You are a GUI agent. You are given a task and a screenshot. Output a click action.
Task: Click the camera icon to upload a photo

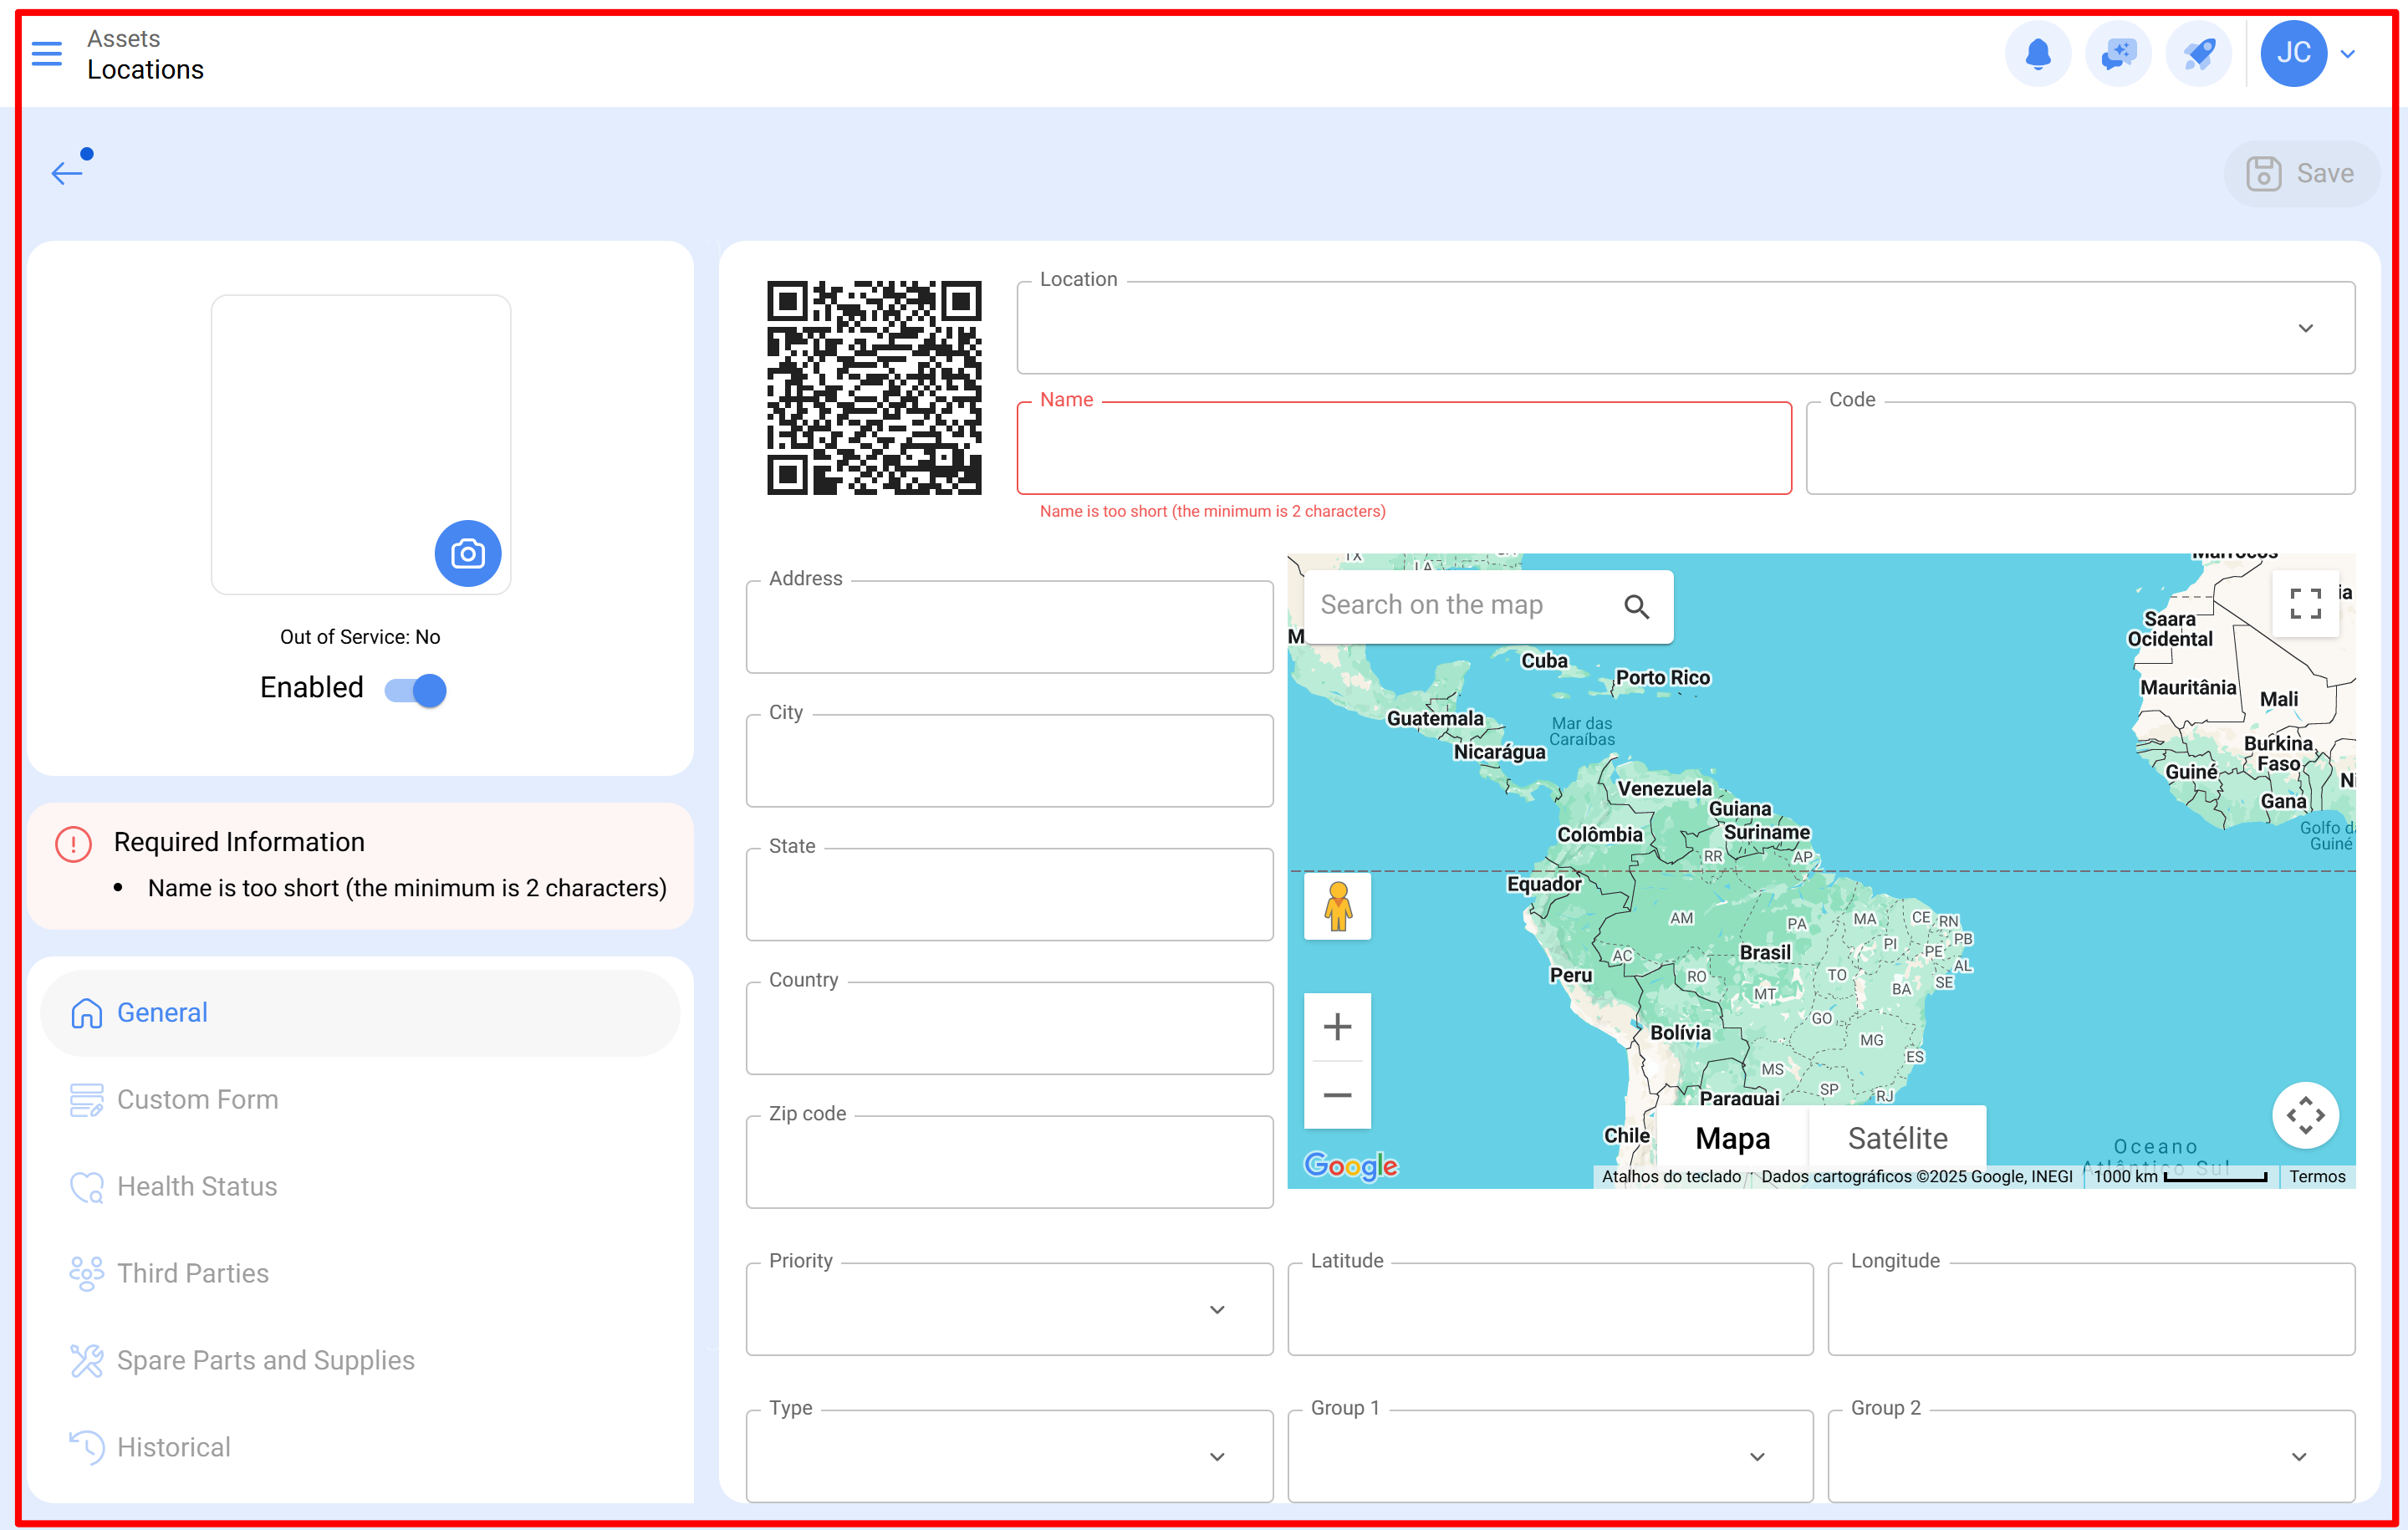click(x=468, y=553)
